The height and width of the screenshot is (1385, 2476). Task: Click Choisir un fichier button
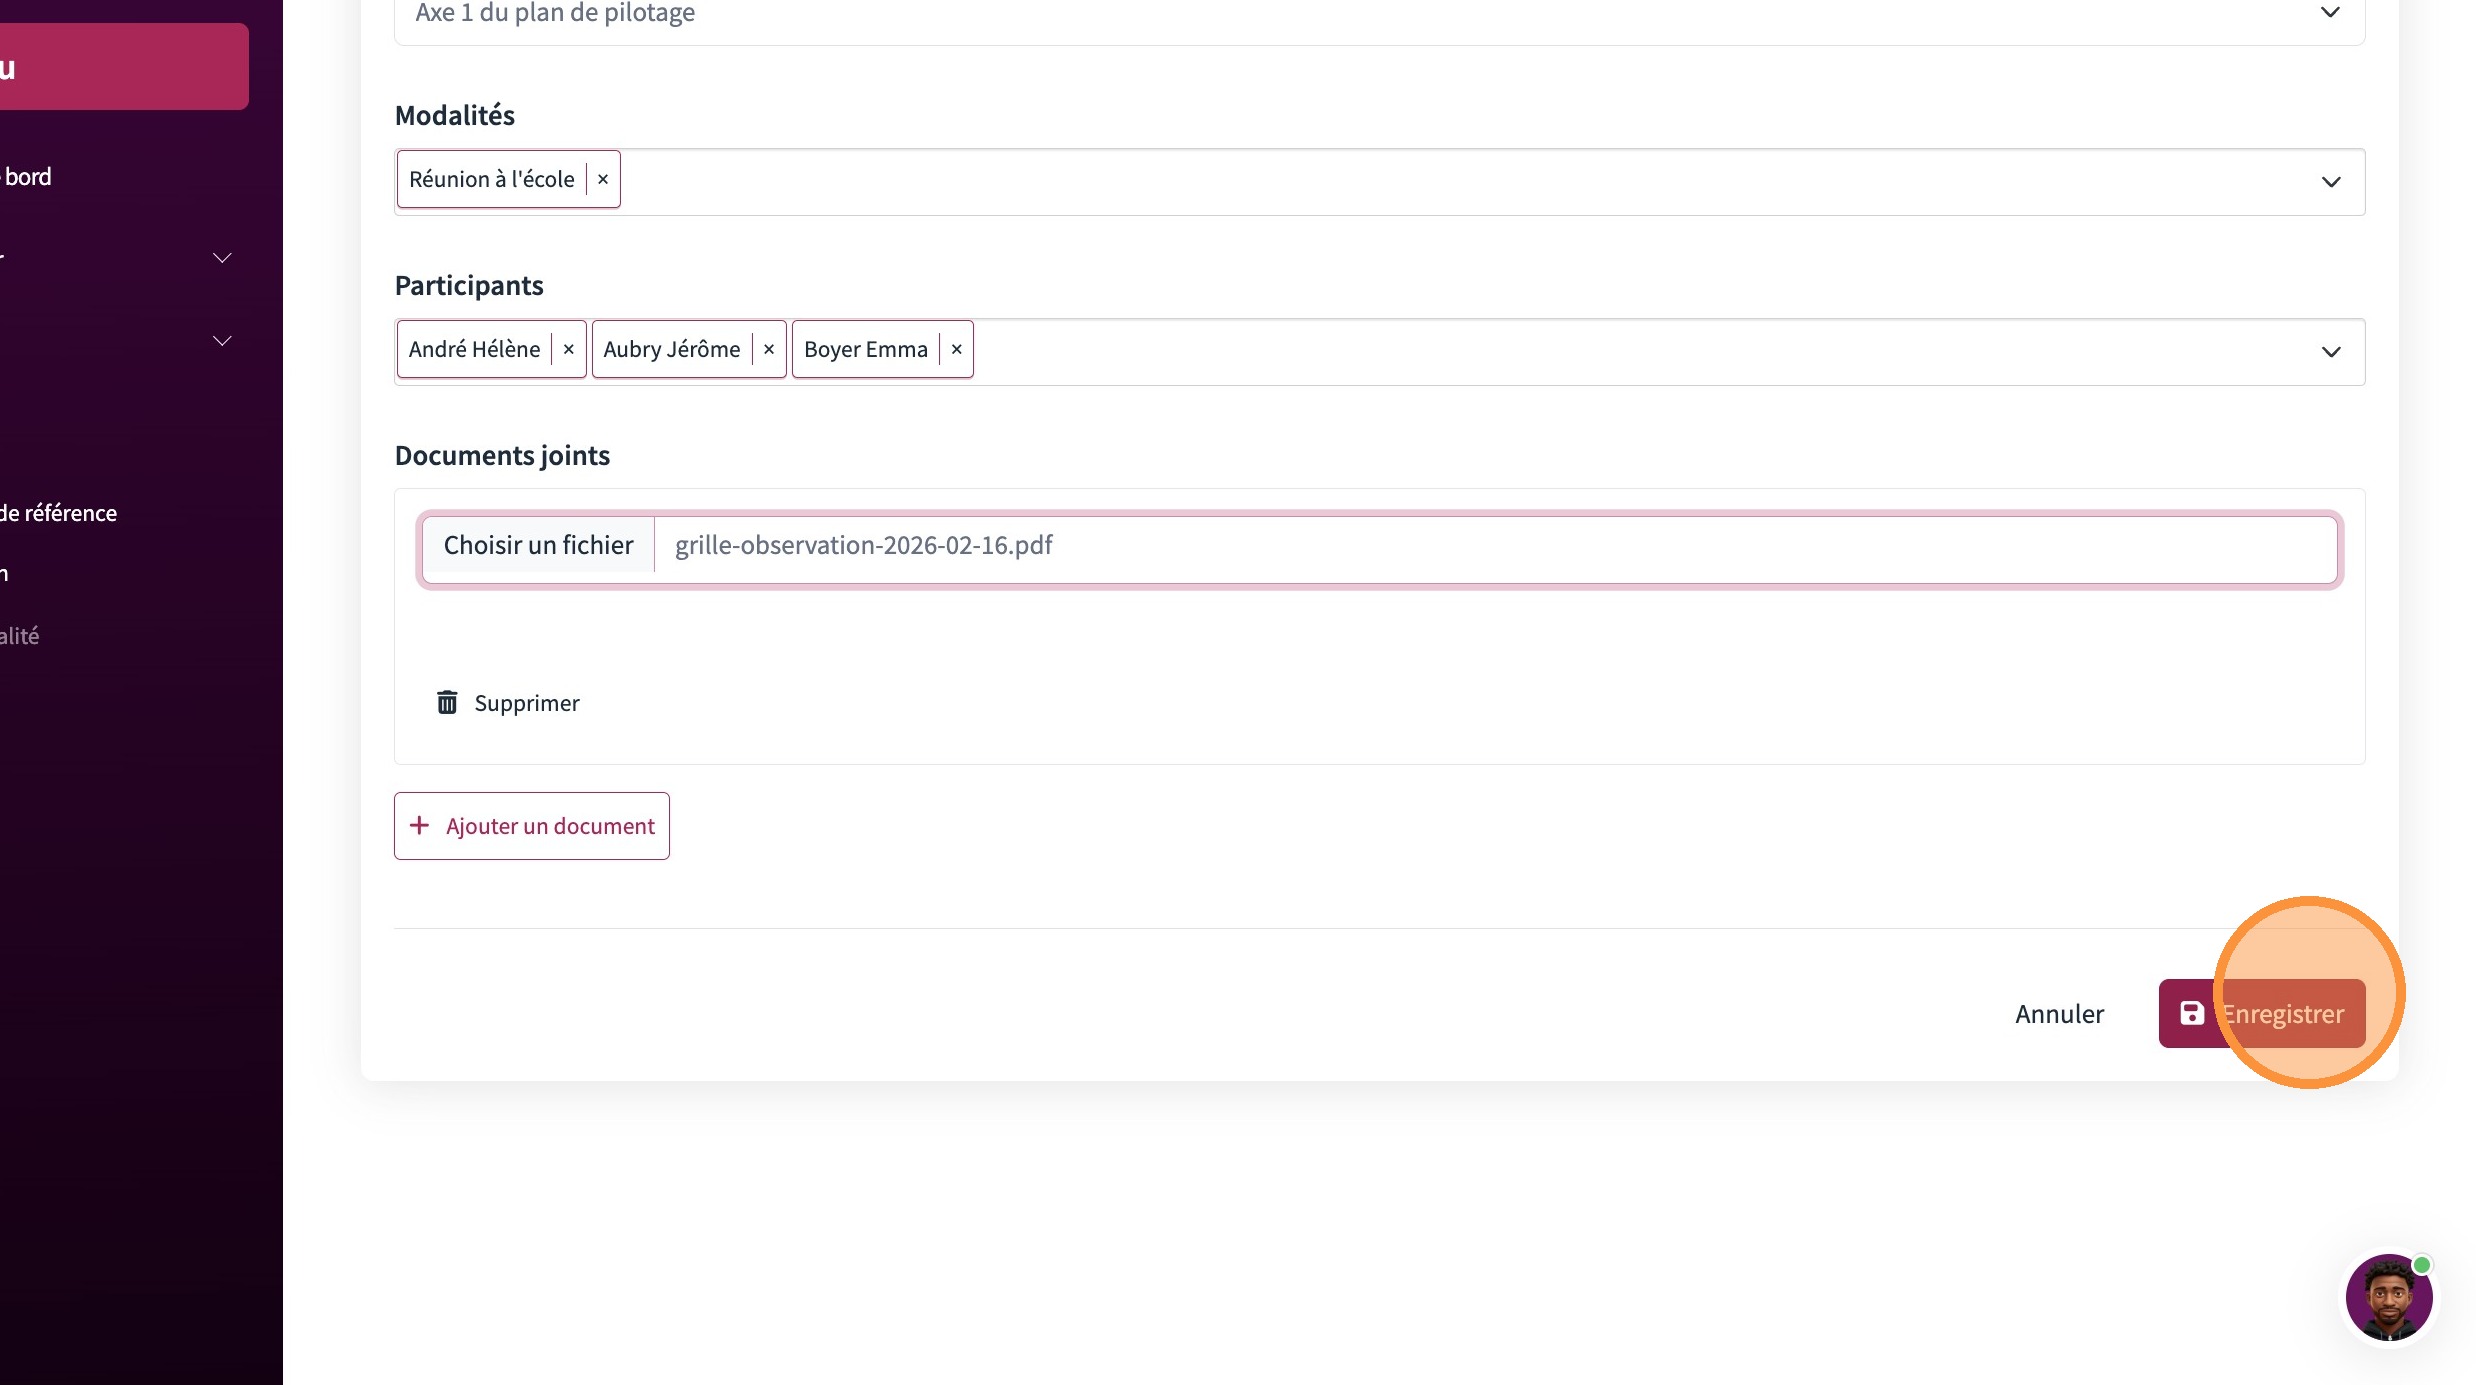coord(538,545)
